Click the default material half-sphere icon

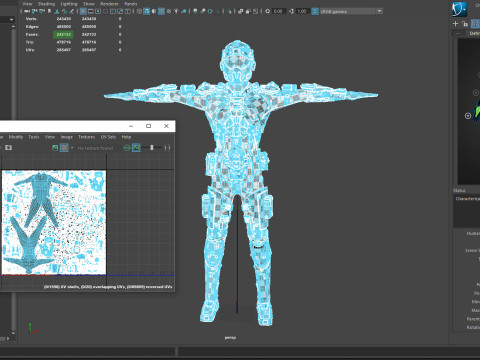(x=154, y=11)
